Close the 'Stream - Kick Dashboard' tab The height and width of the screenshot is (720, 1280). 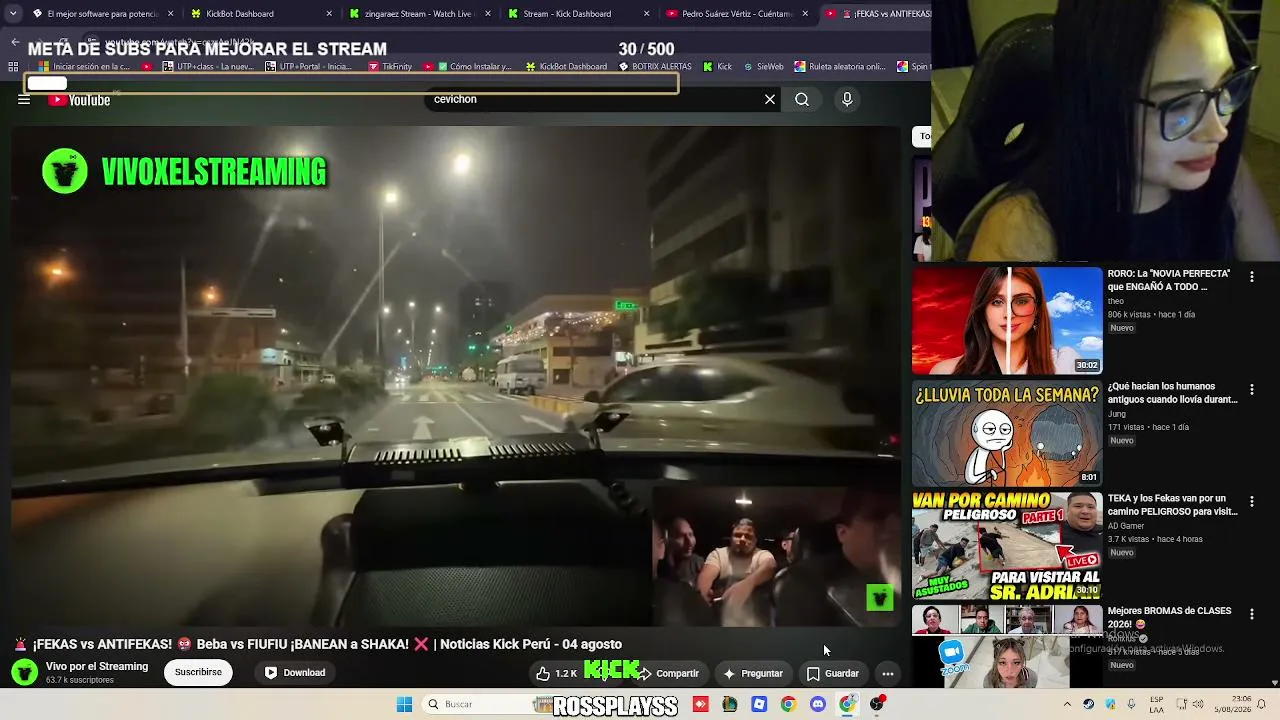pos(646,14)
